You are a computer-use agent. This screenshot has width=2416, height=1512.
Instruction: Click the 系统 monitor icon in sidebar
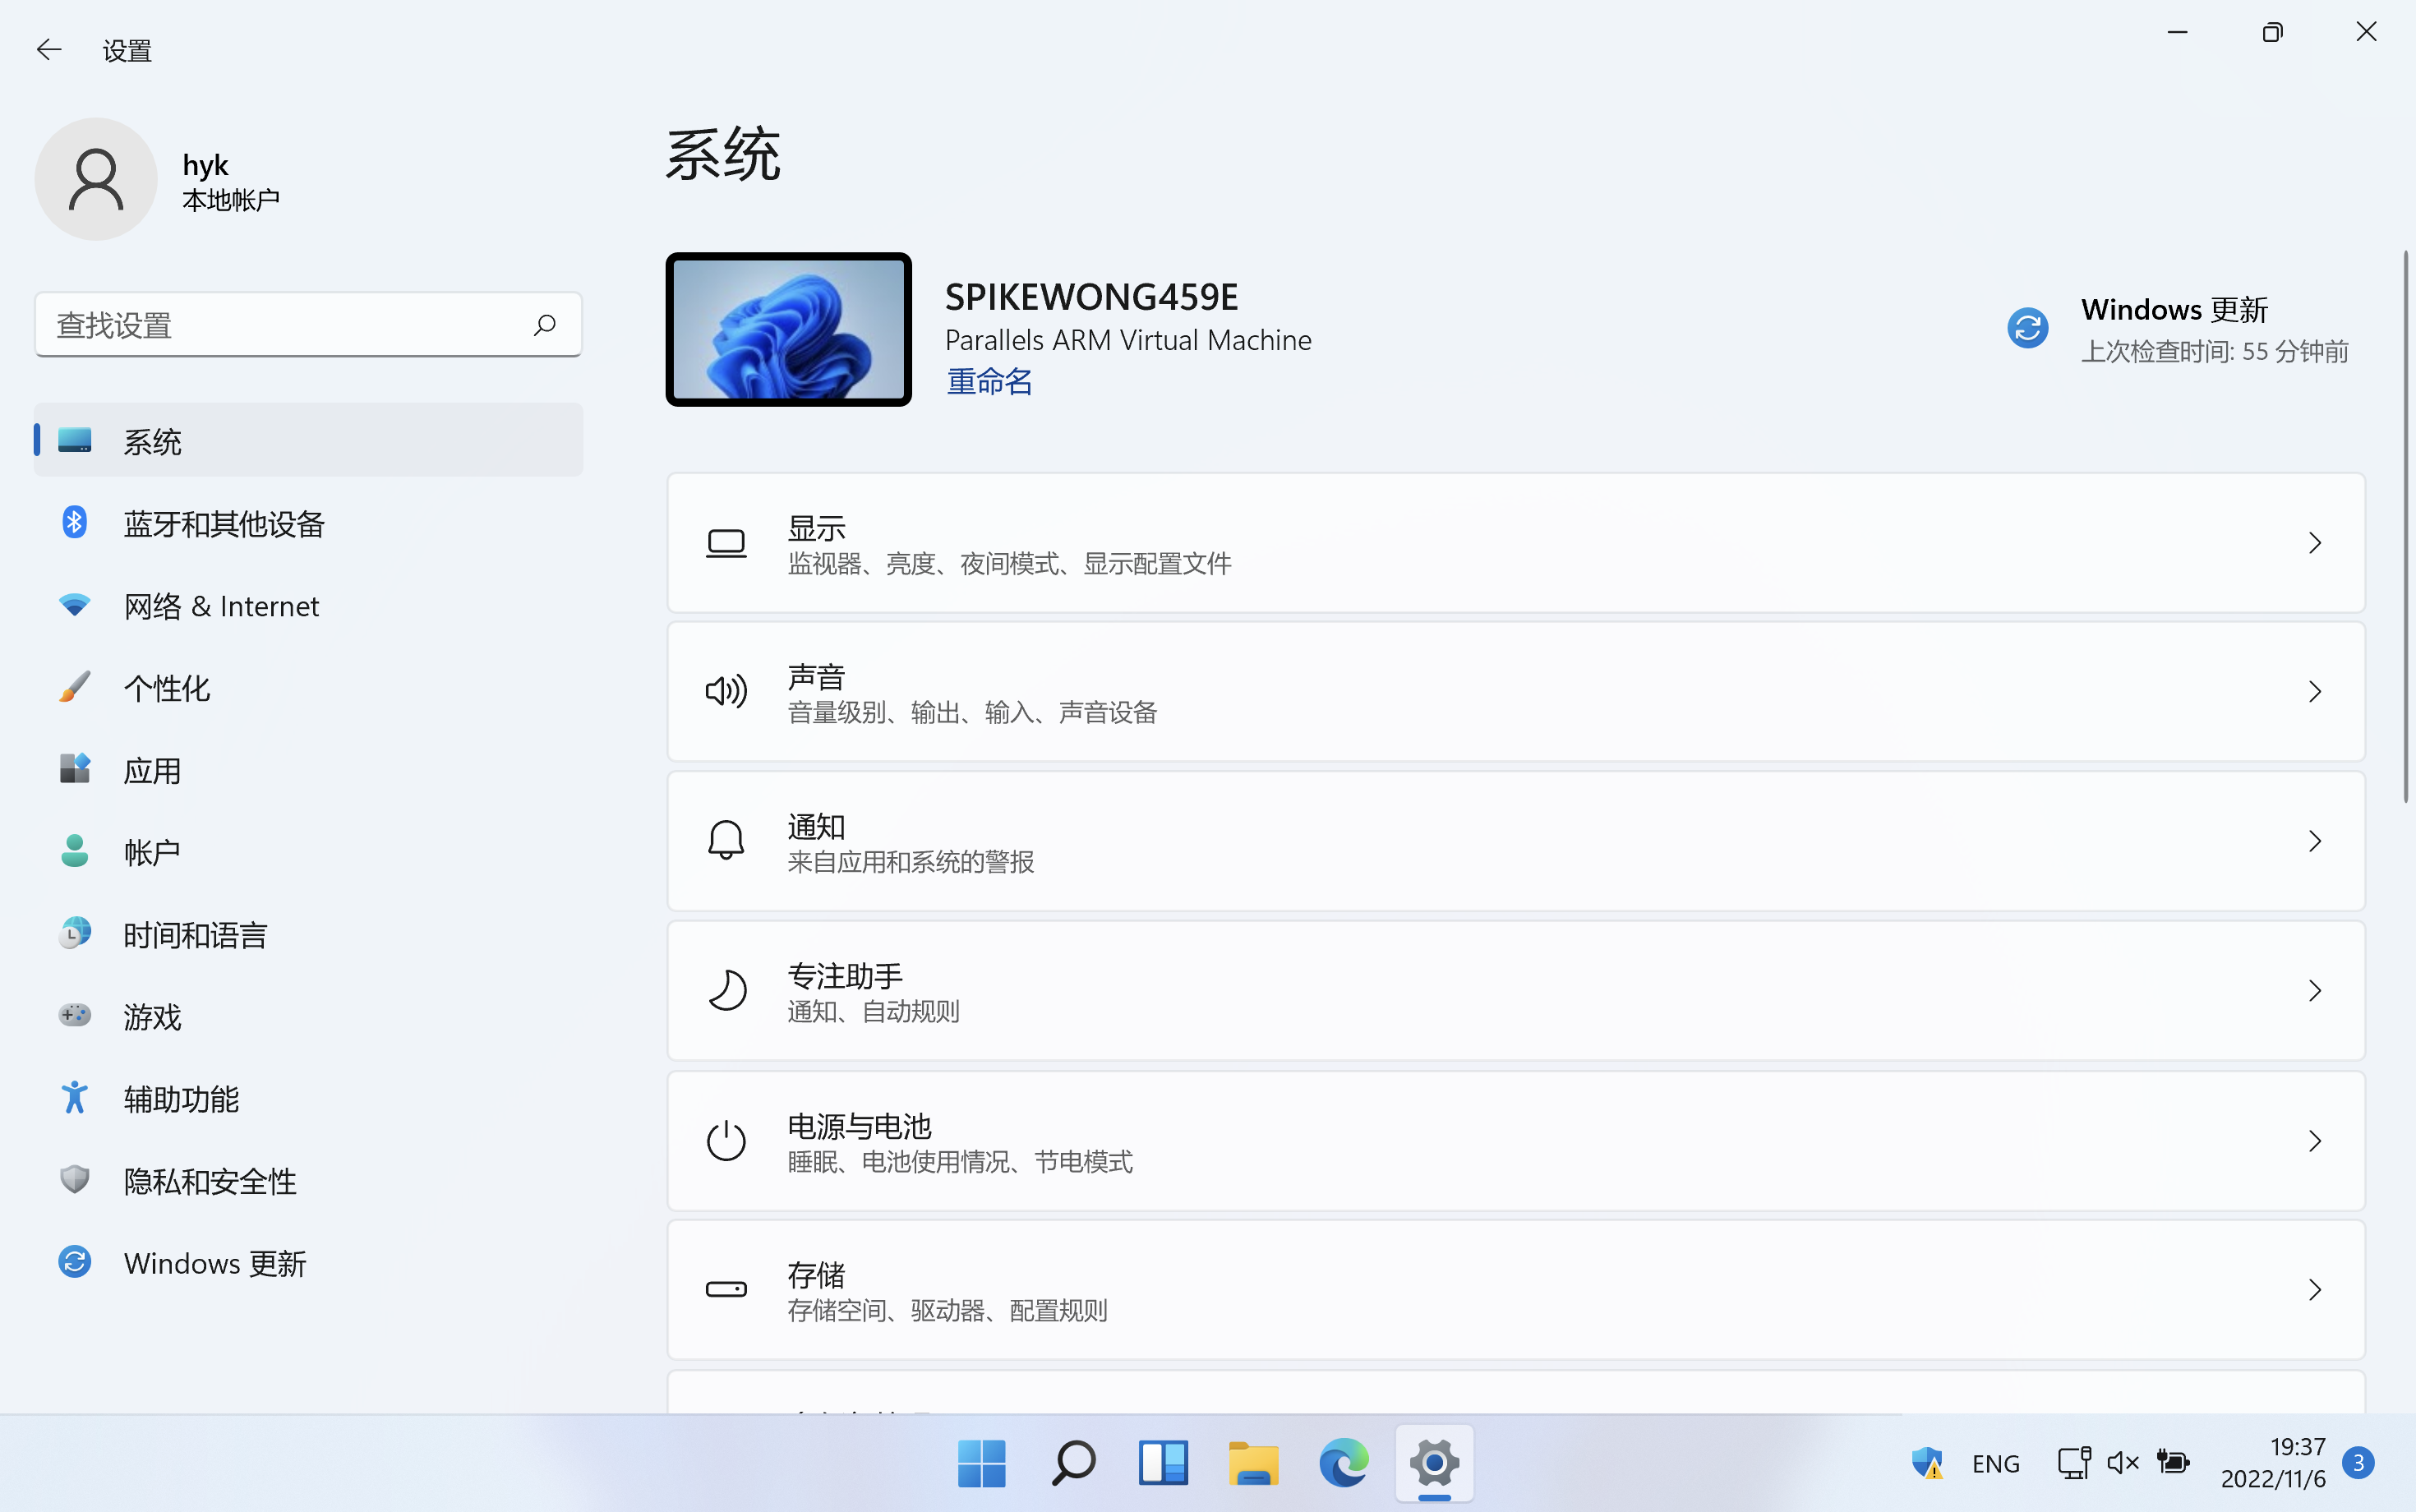pos(75,441)
